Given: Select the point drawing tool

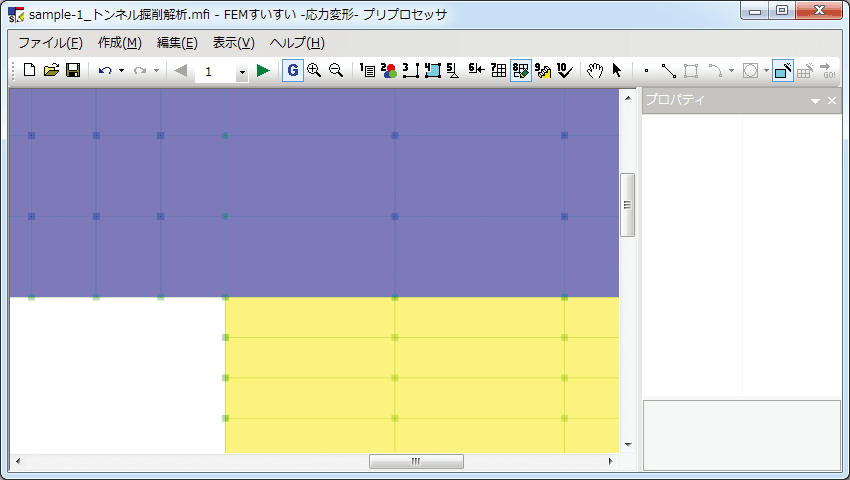Looking at the screenshot, I should (646, 71).
